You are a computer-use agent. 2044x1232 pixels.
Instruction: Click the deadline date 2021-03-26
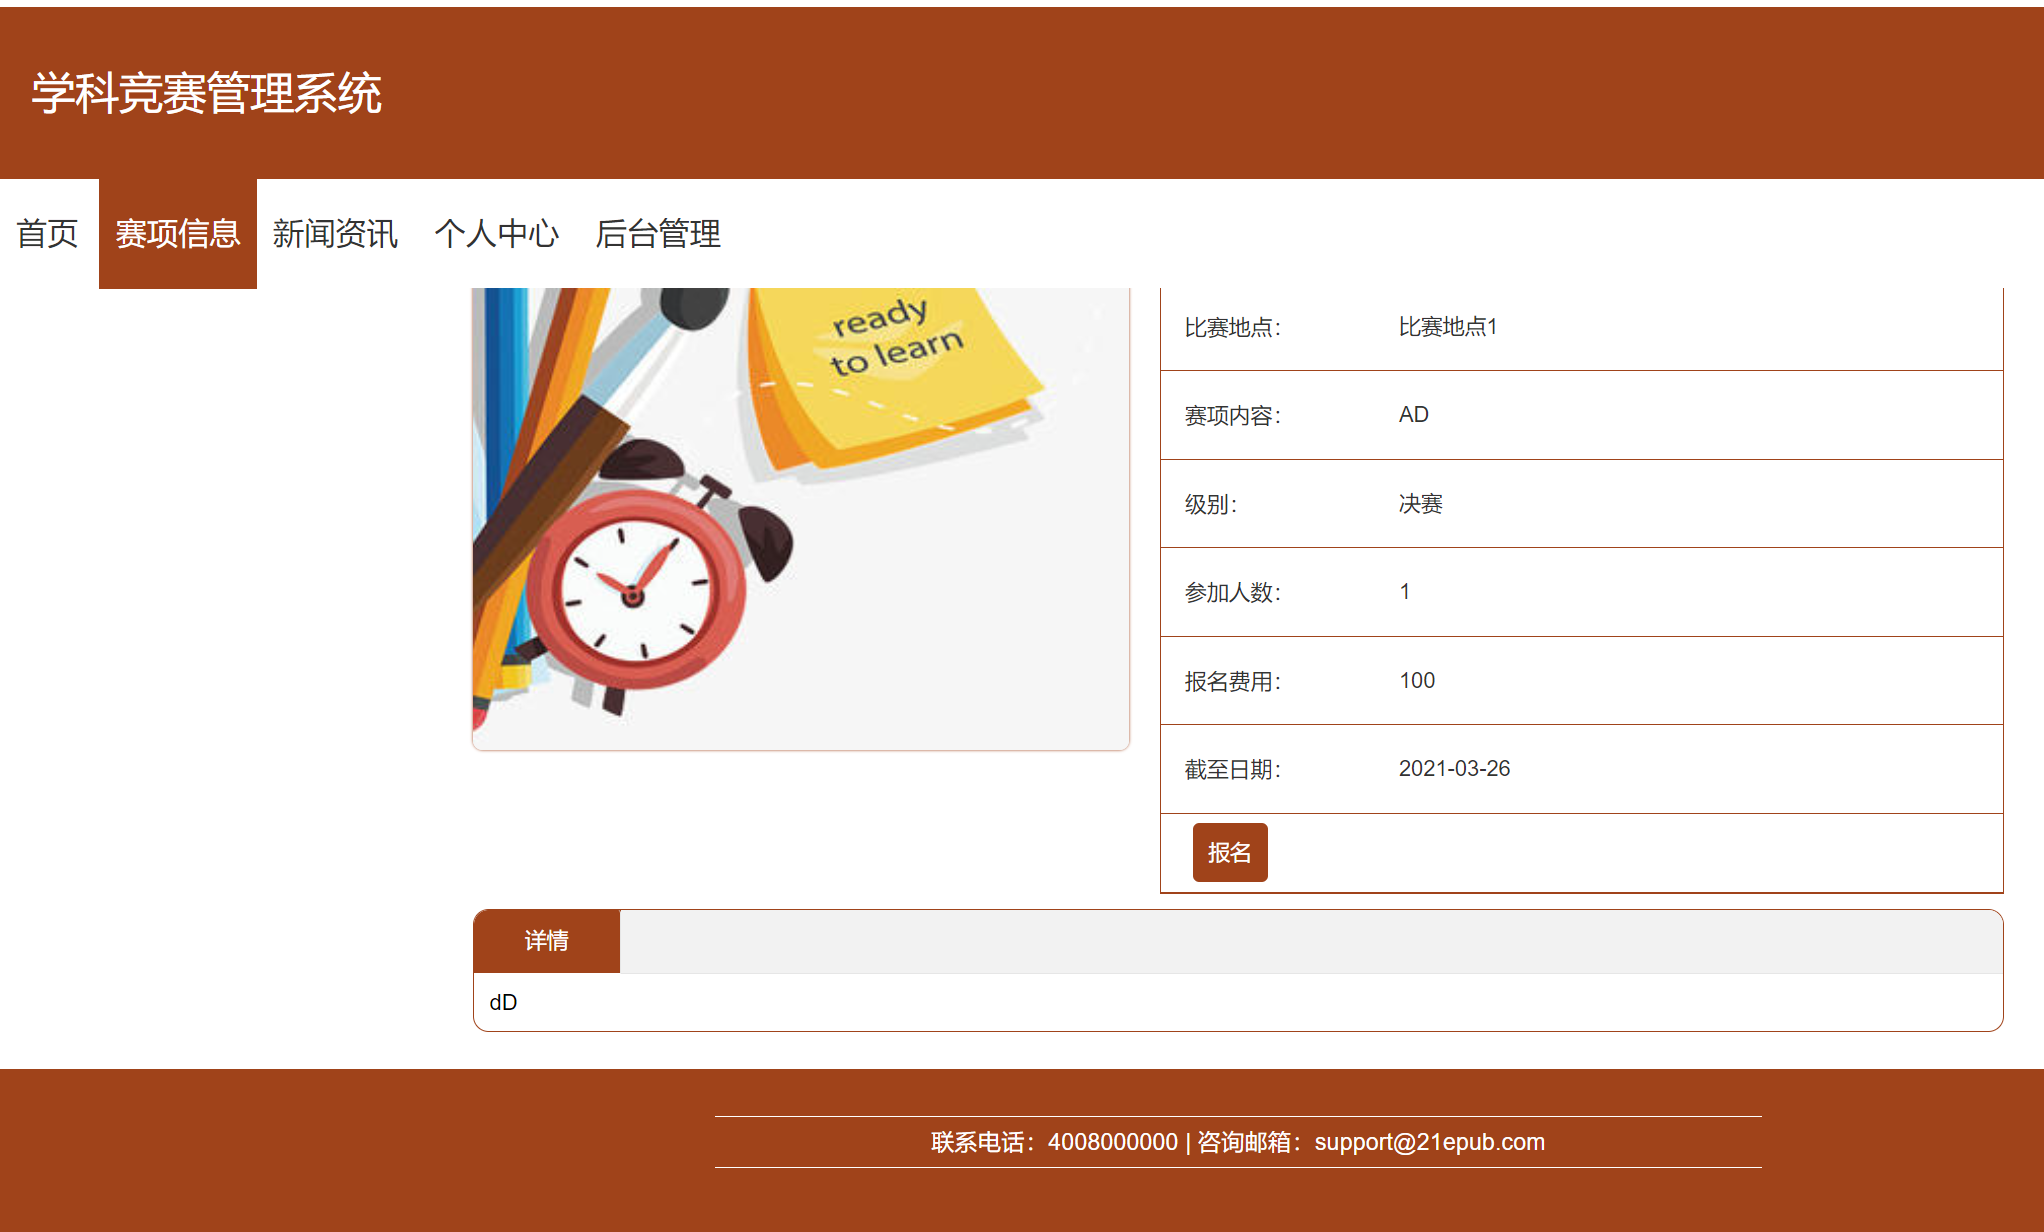(x=1456, y=769)
